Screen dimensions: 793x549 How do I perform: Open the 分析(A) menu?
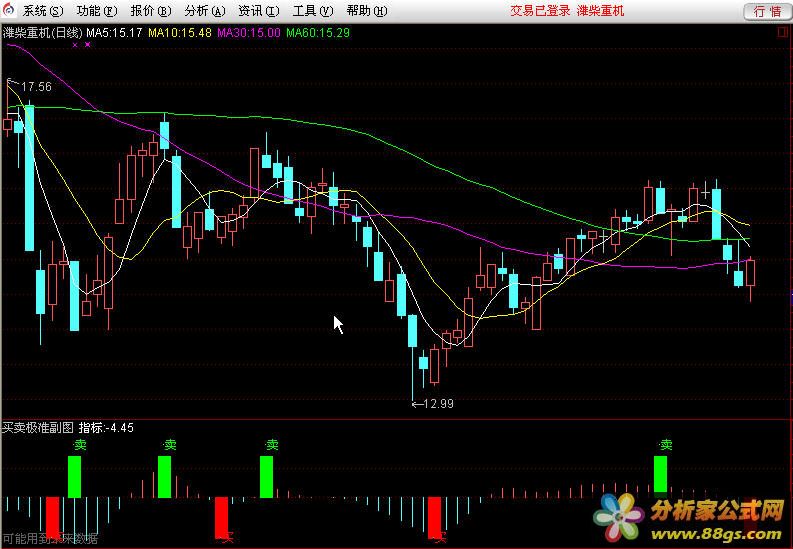[x=205, y=11]
